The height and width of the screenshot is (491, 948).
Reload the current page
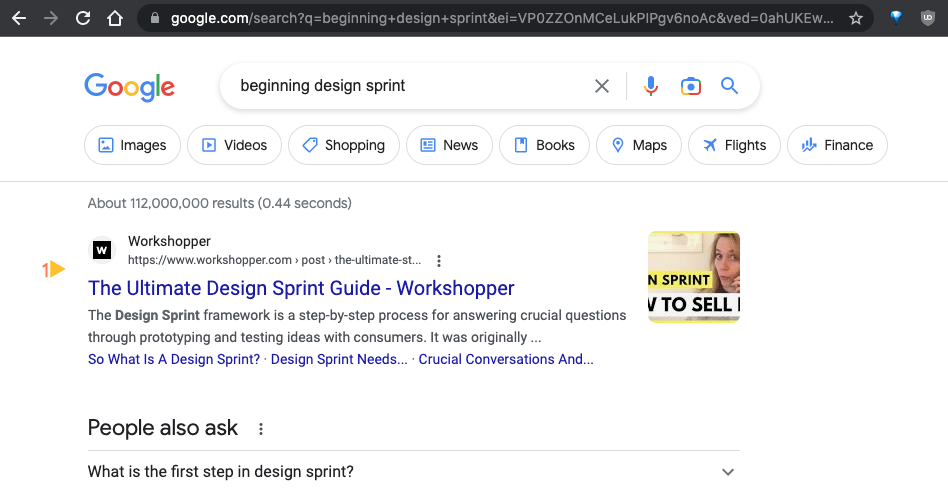click(x=83, y=18)
